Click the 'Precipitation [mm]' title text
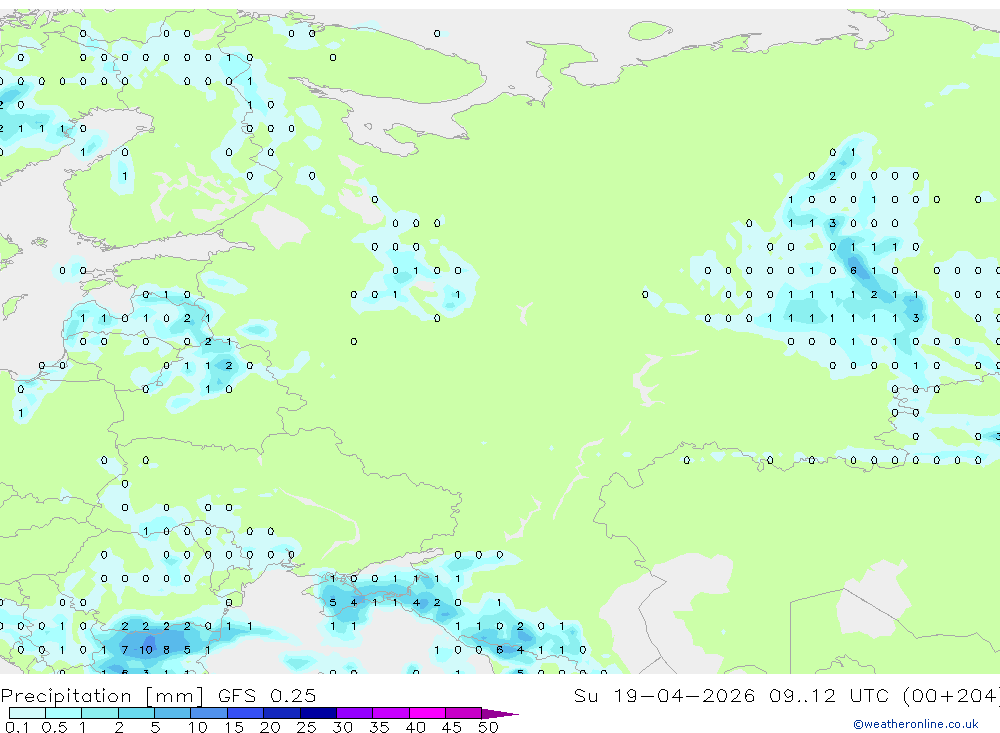This screenshot has width=1000, height=733. 103,696
